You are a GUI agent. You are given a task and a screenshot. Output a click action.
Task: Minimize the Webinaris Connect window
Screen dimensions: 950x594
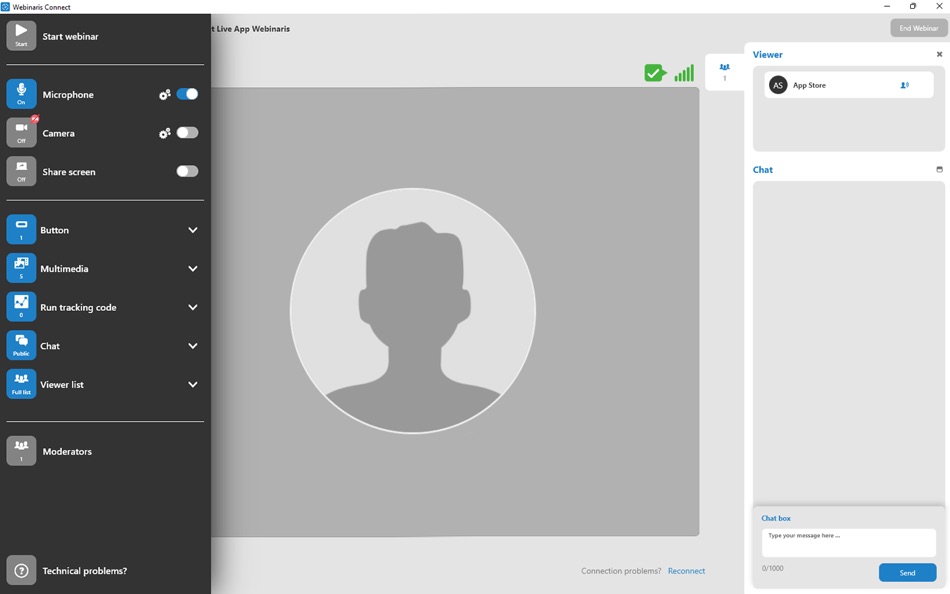(x=887, y=6)
